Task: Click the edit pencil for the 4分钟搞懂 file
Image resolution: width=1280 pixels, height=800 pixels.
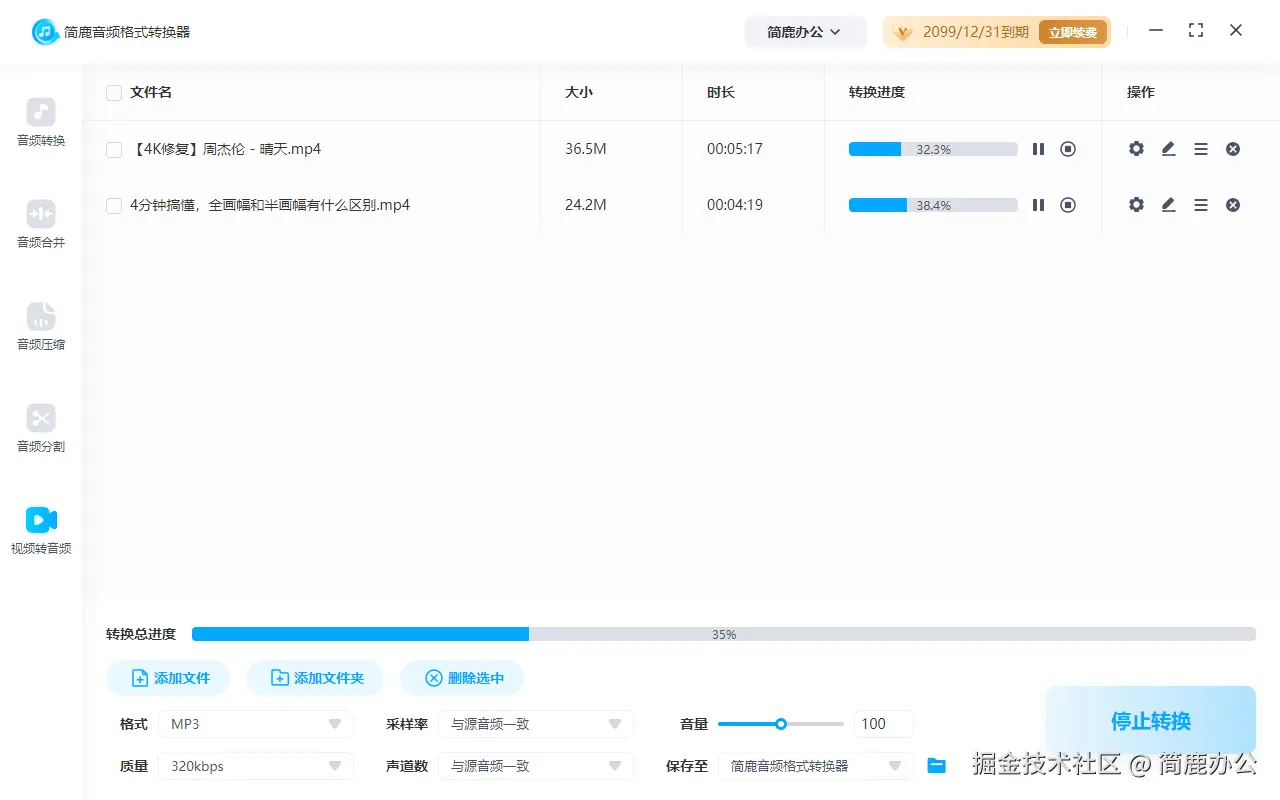Action: [1168, 205]
